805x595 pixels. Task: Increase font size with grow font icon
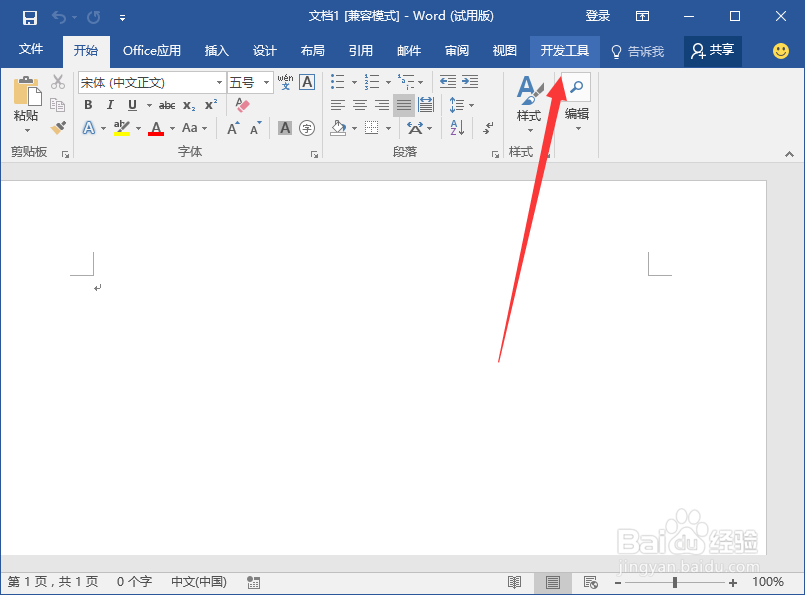click(x=233, y=128)
